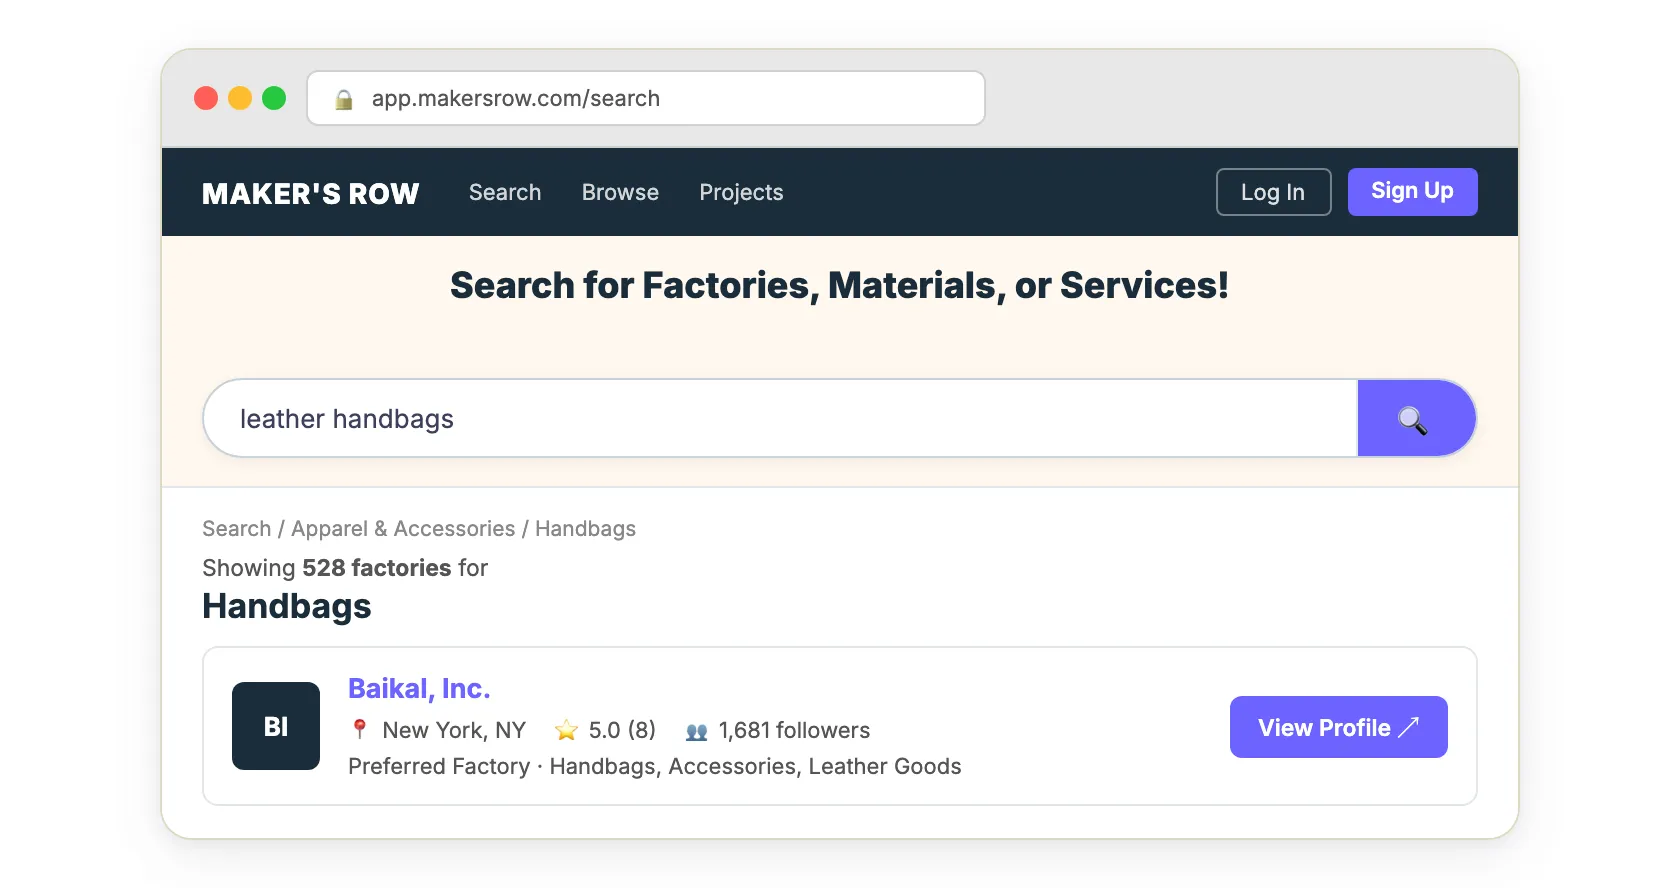The image size is (1680, 888).
Task: Open the Baikal, Inc. factory name link
Action: coord(419,689)
